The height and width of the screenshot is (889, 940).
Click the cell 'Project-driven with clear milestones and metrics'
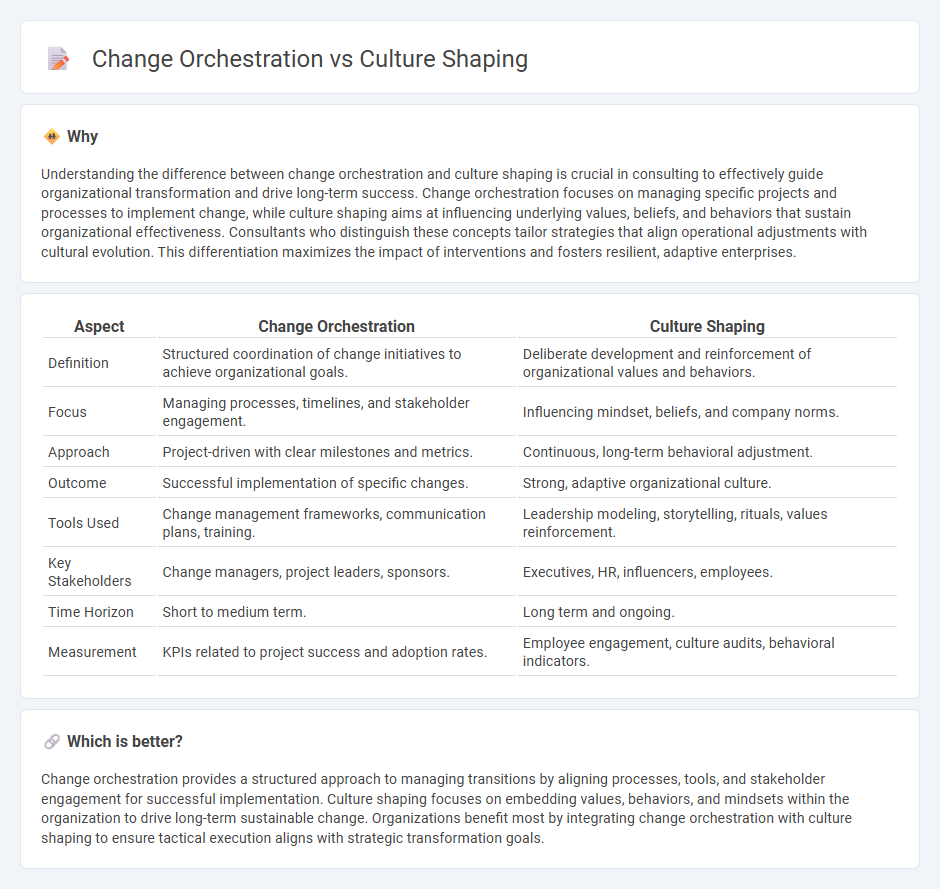pos(336,452)
